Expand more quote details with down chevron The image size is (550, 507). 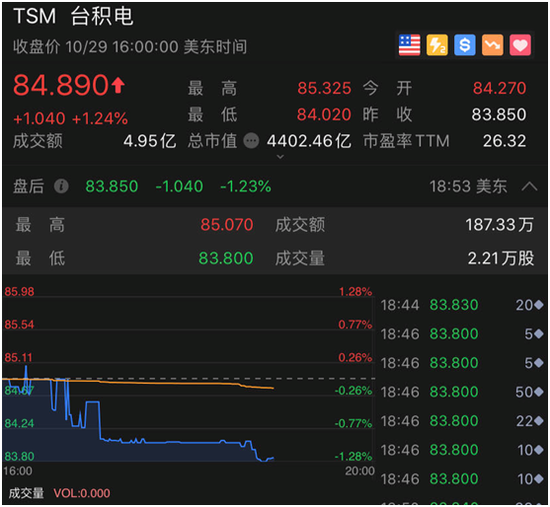280,157
